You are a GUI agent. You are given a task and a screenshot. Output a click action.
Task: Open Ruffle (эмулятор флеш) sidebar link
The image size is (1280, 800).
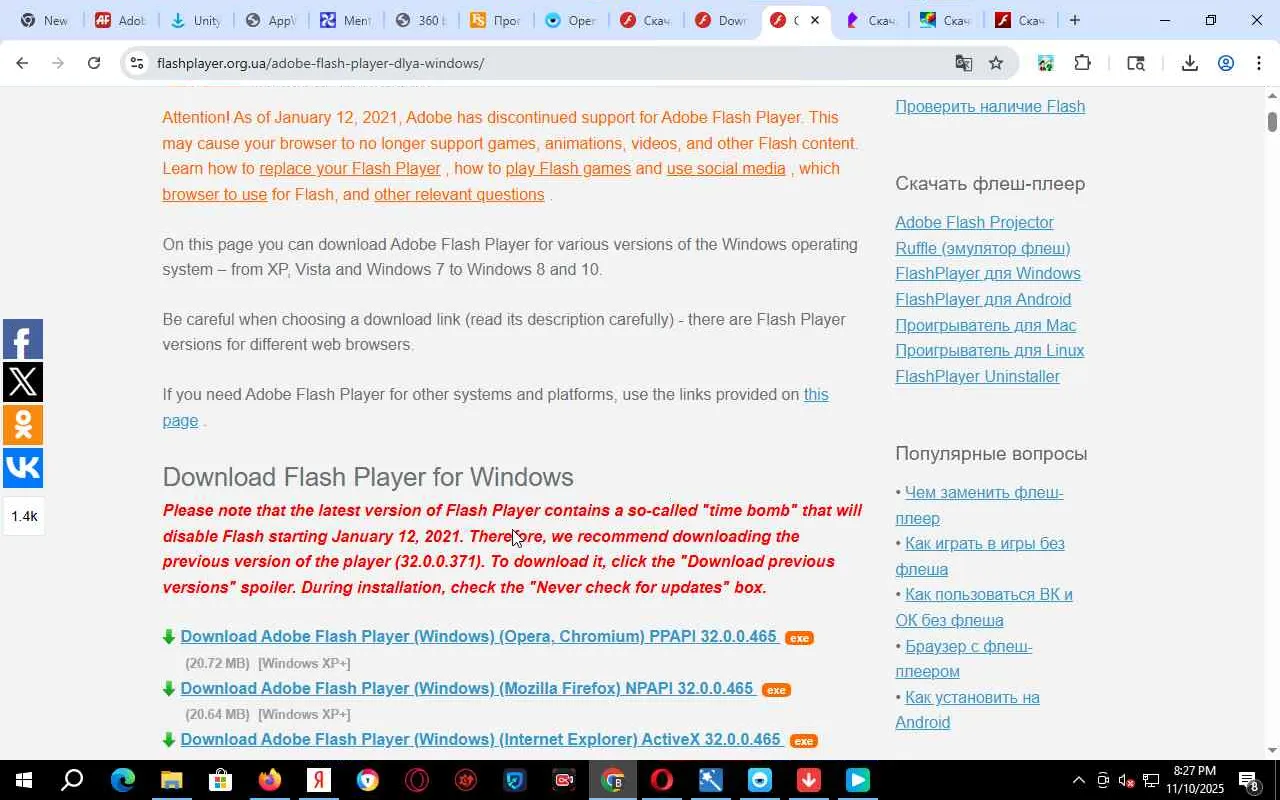coord(982,249)
